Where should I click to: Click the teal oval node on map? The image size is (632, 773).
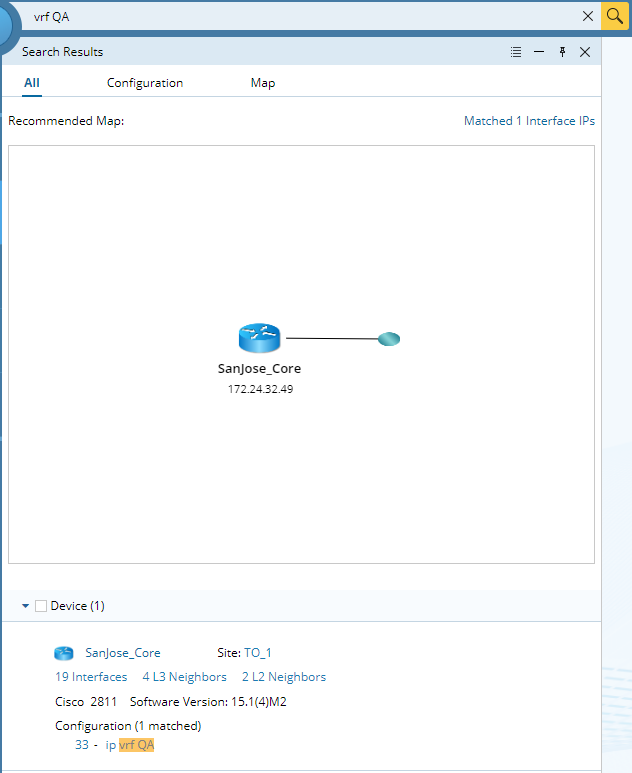coord(389,339)
